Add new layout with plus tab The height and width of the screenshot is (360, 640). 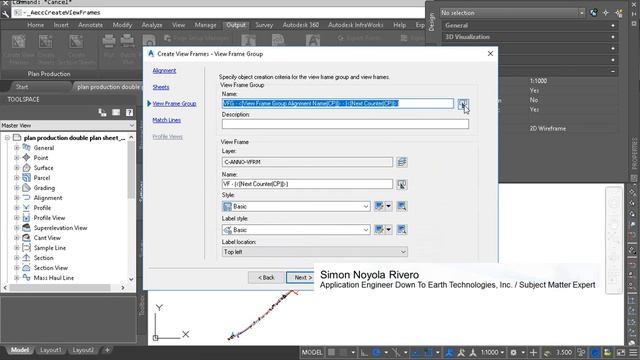click(x=107, y=350)
